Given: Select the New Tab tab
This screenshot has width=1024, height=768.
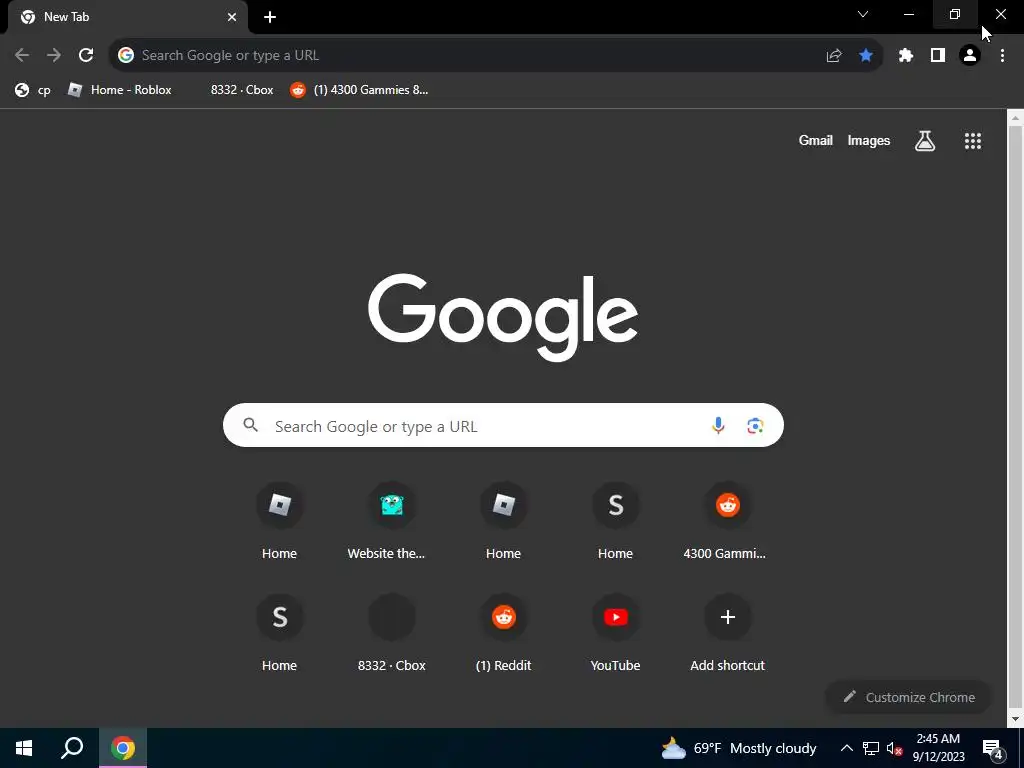Looking at the screenshot, I should (128, 17).
